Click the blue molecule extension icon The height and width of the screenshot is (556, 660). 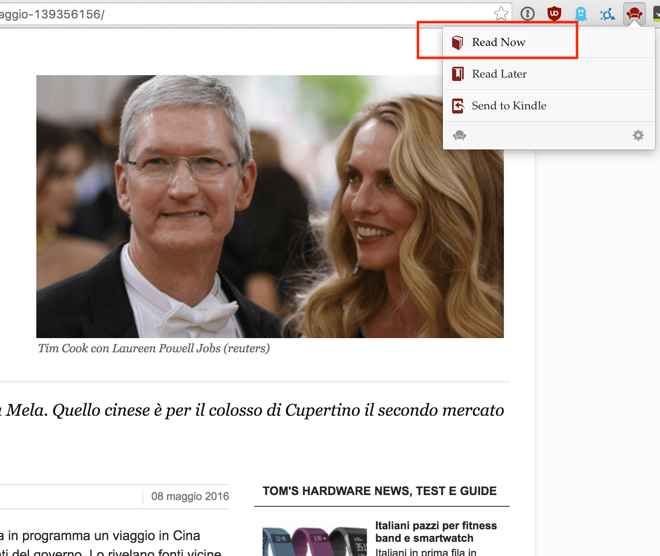click(x=606, y=14)
